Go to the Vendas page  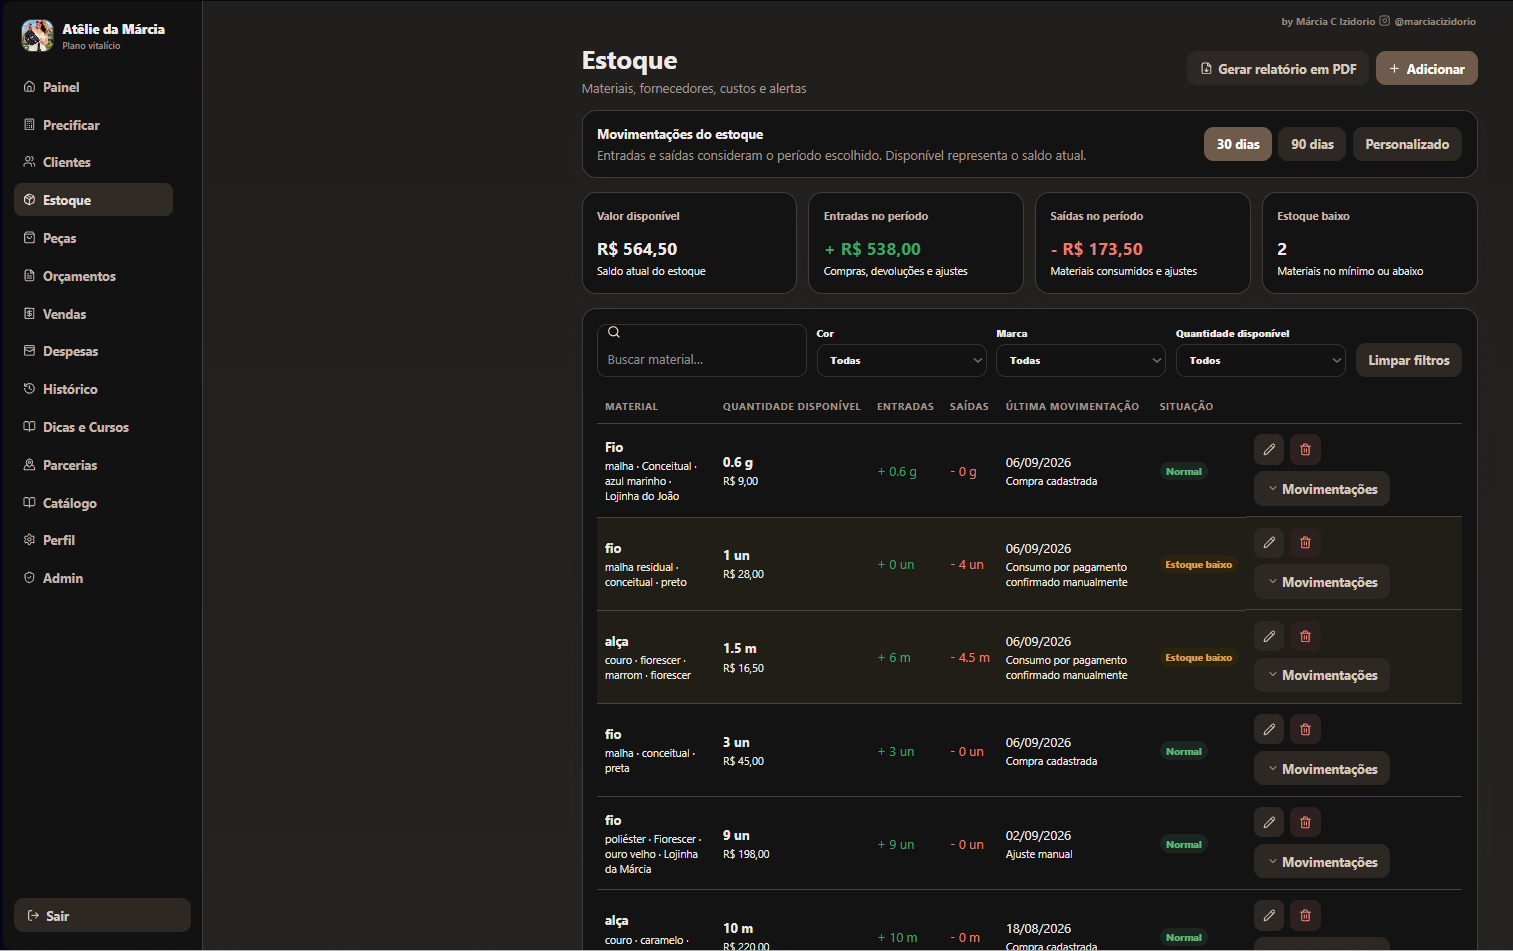click(x=93, y=314)
